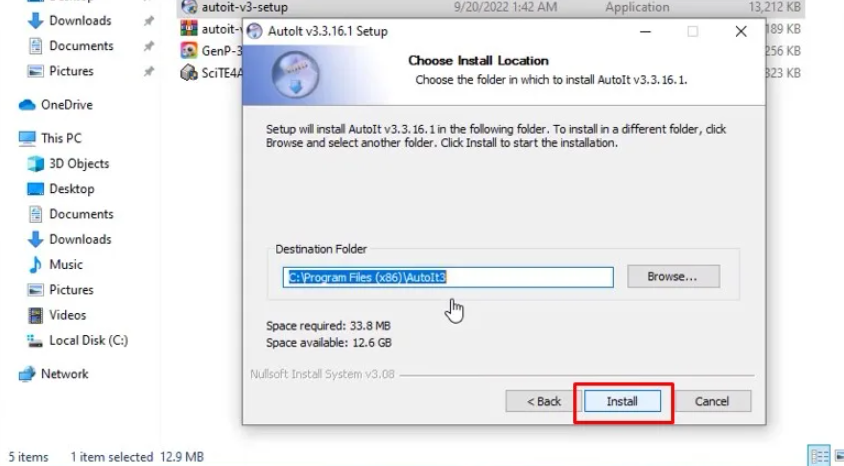
Task: Switch to details view layout icon
Action: (820, 456)
